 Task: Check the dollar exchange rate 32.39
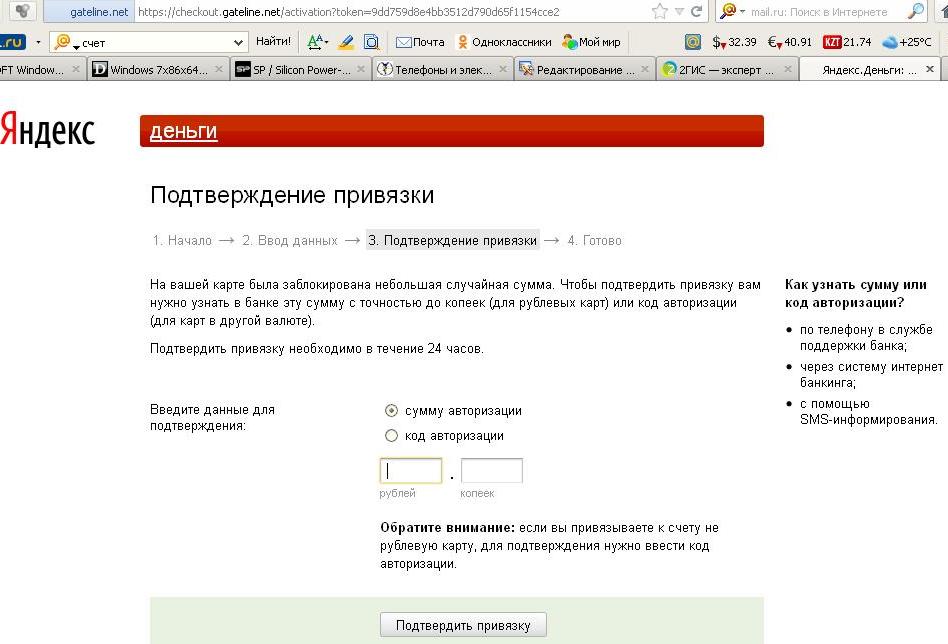pos(734,42)
